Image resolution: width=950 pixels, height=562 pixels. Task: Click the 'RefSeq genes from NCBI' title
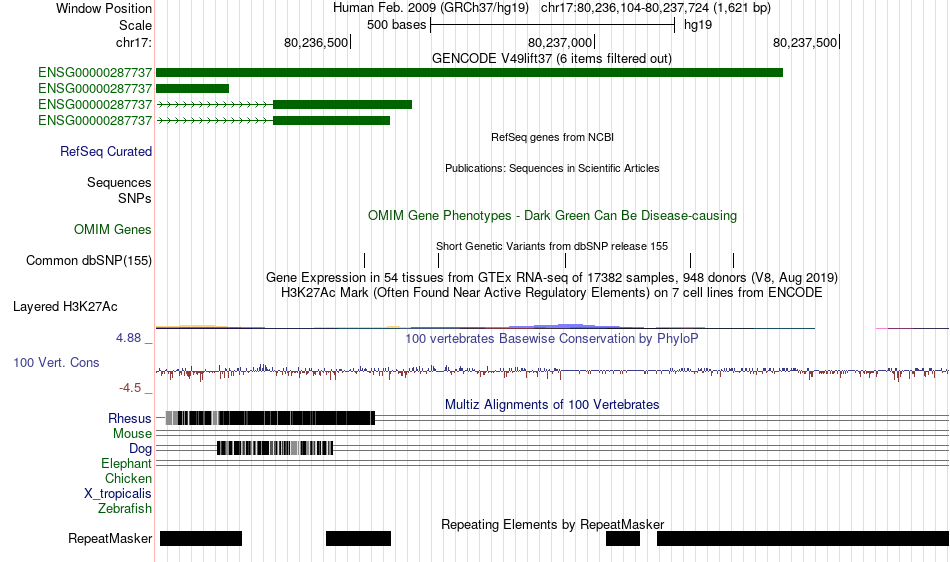(553, 137)
